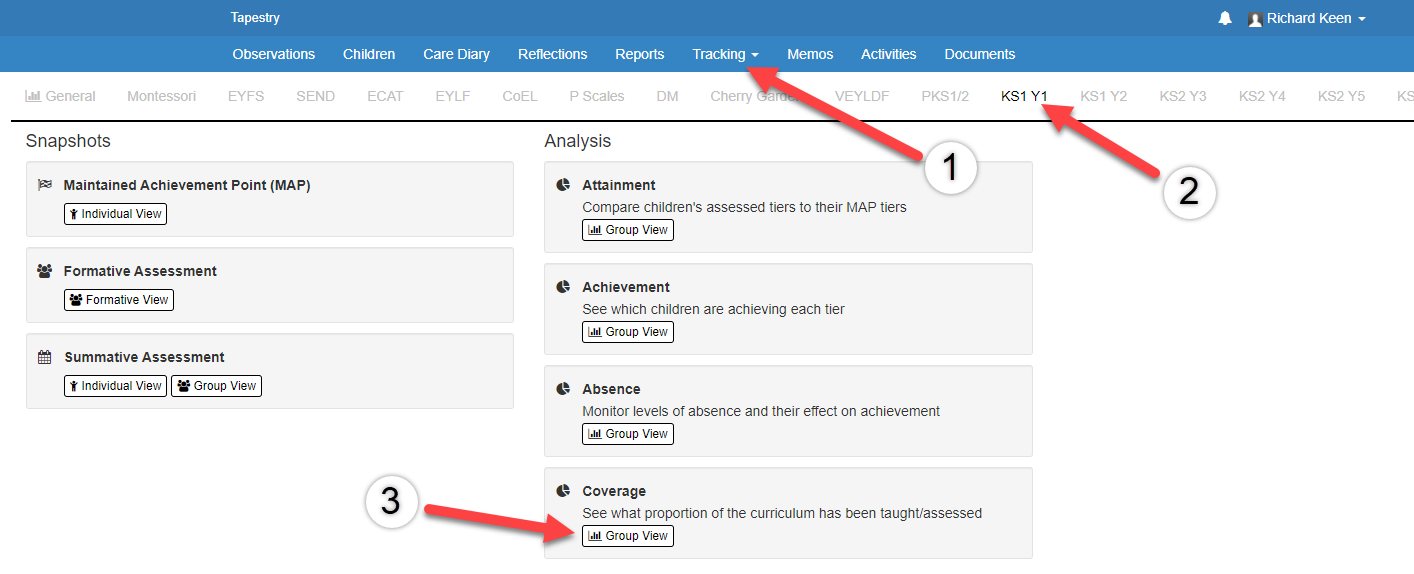Screen dimensions: 1414x574
Task: Select the EYFS tracking tab
Action: pos(247,96)
